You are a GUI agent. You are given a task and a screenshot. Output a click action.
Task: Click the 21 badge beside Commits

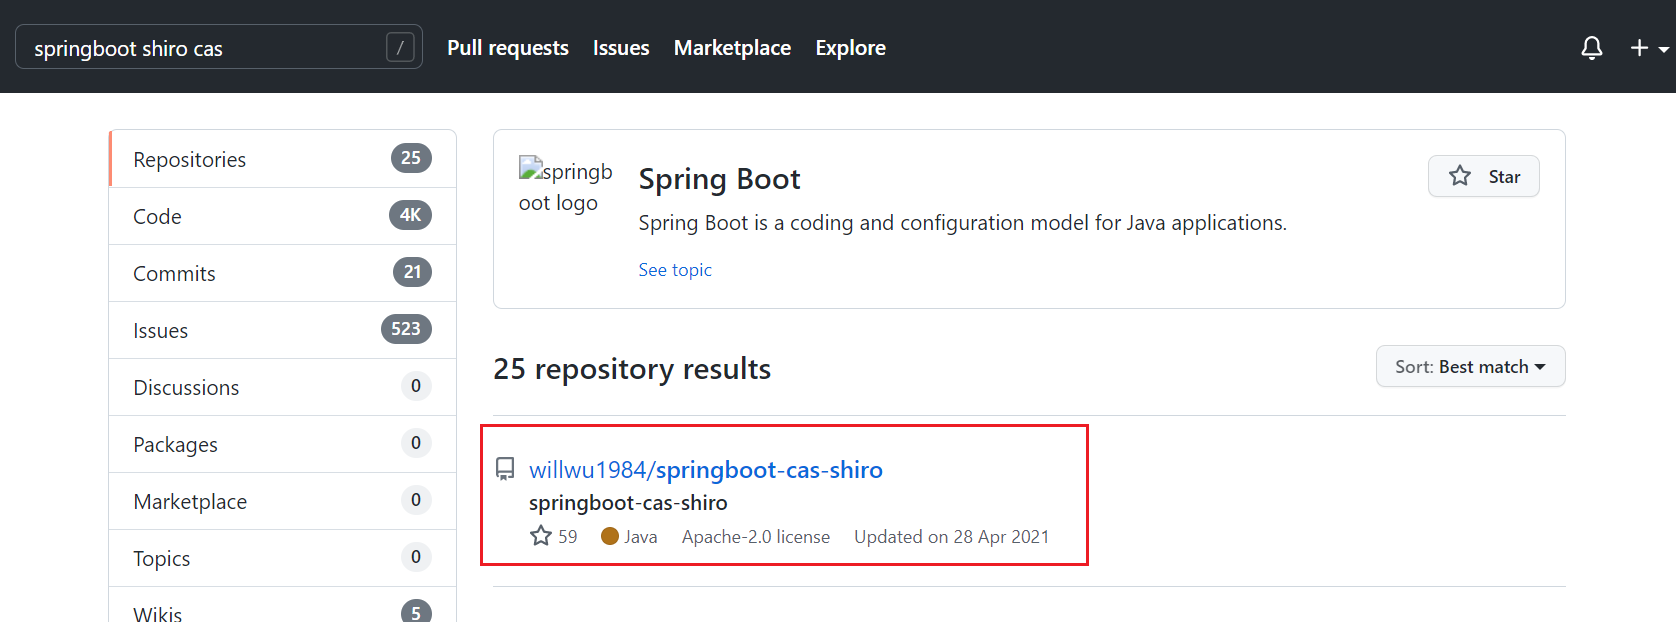(412, 272)
